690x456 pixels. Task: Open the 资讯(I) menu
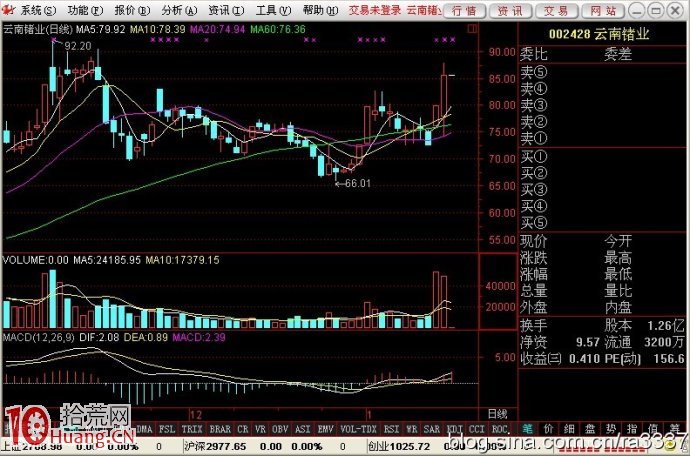pyautogui.click(x=226, y=10)
